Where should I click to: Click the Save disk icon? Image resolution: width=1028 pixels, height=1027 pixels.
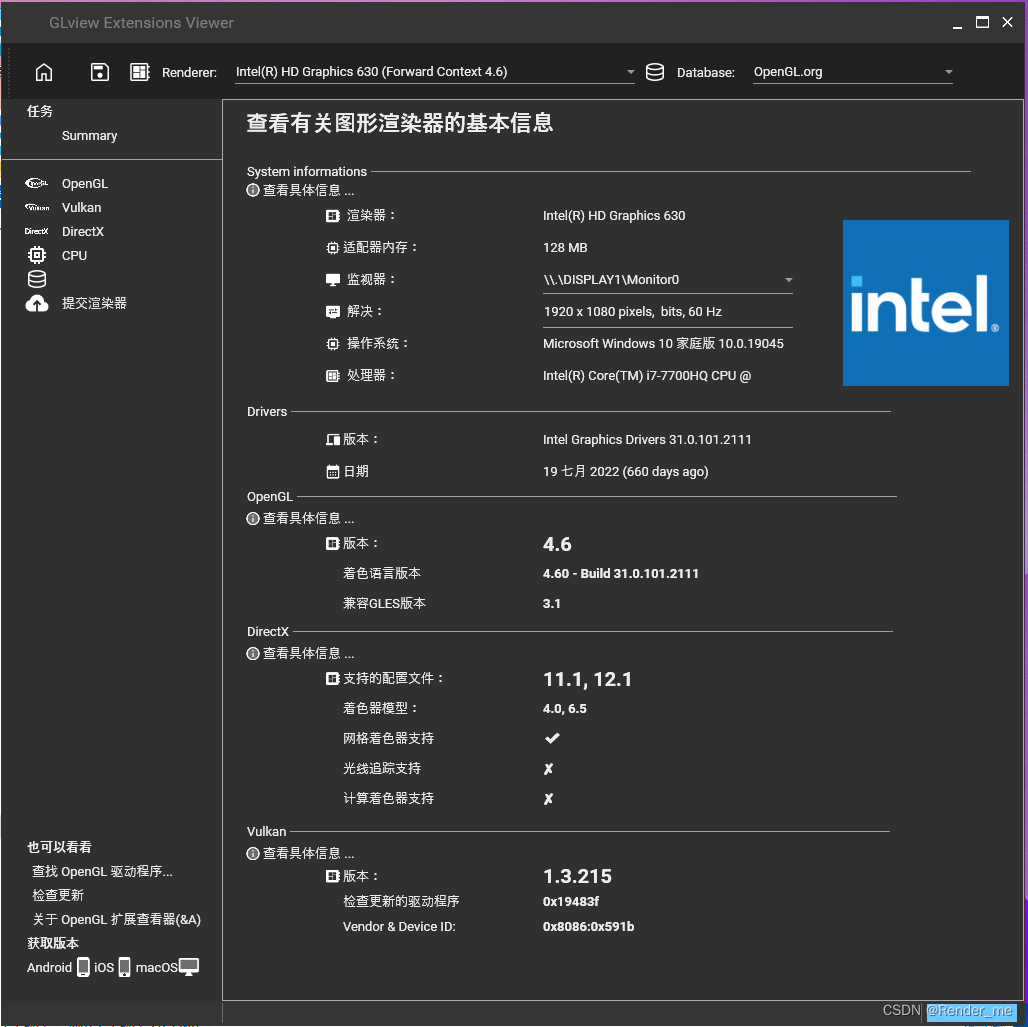[100, 72]
